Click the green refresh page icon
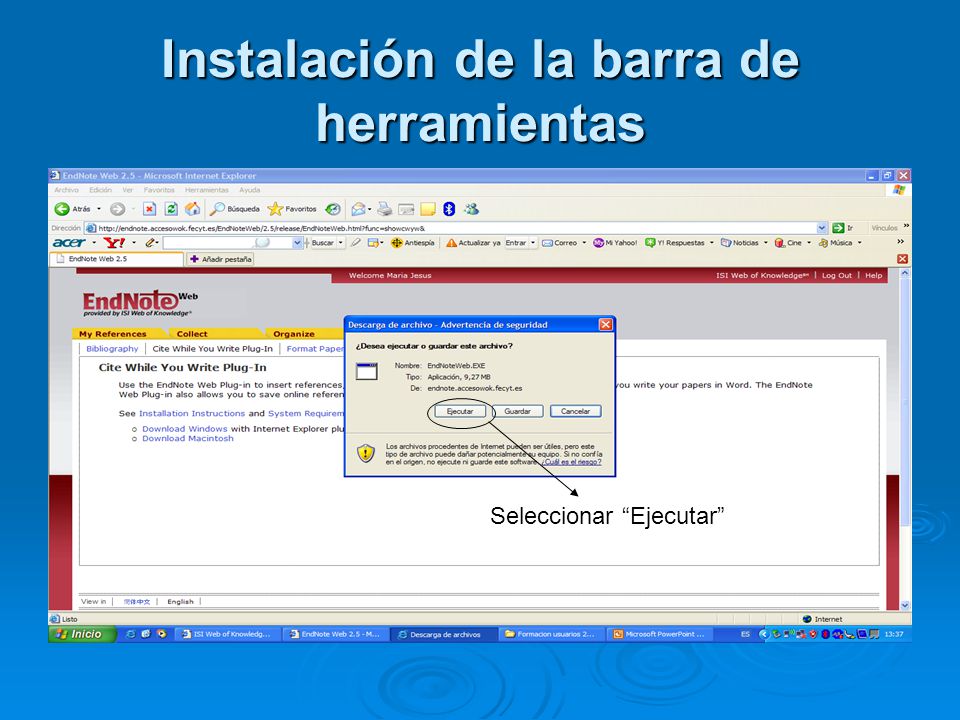Screen dimensions: 960x720 pyautogui.click(x=171, y=209)
